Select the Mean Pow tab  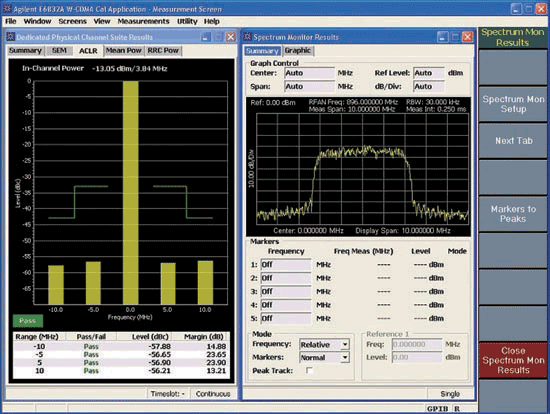pos(123,51)
